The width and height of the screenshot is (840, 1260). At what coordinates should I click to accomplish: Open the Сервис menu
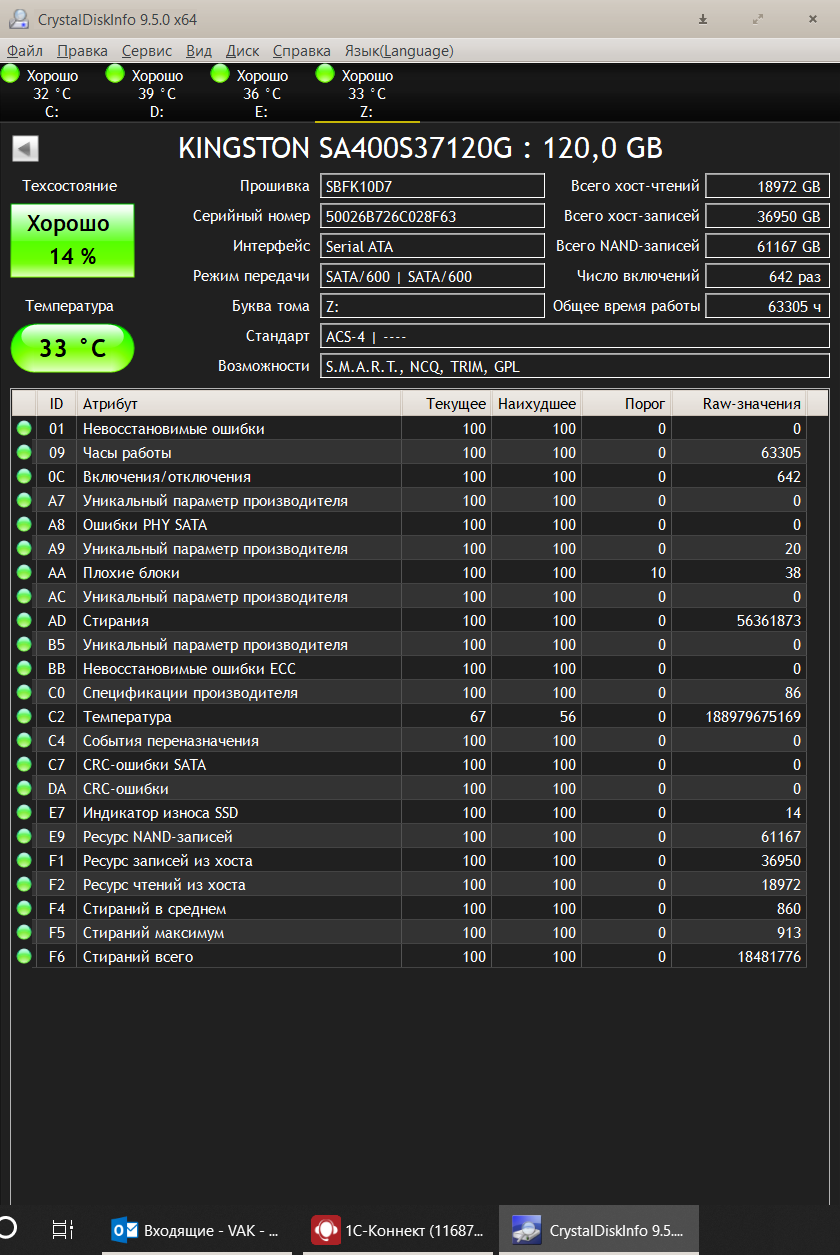click(x=147, y=51)
